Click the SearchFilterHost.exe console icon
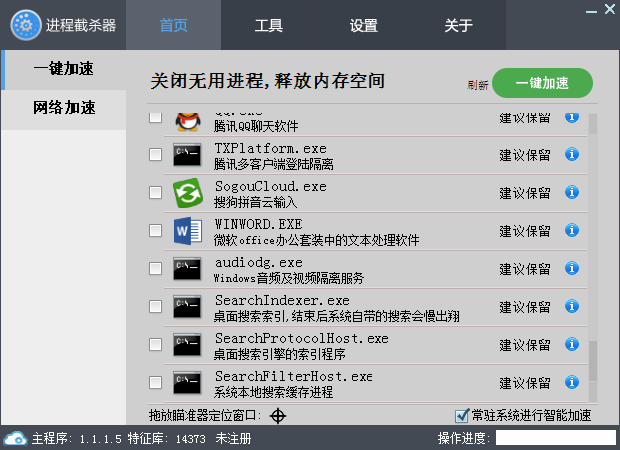Image resolution: width=620 pixels, height=450 pixels. pyautogui.click(x=187, y=382)
